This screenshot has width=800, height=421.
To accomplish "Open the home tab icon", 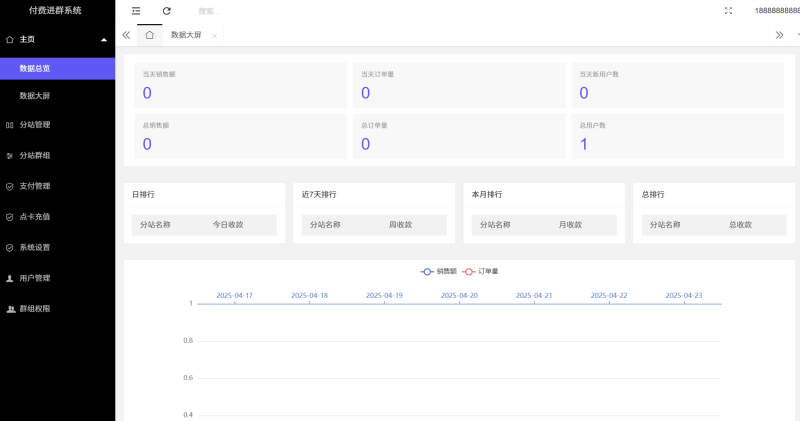I will tap(149, 34).
